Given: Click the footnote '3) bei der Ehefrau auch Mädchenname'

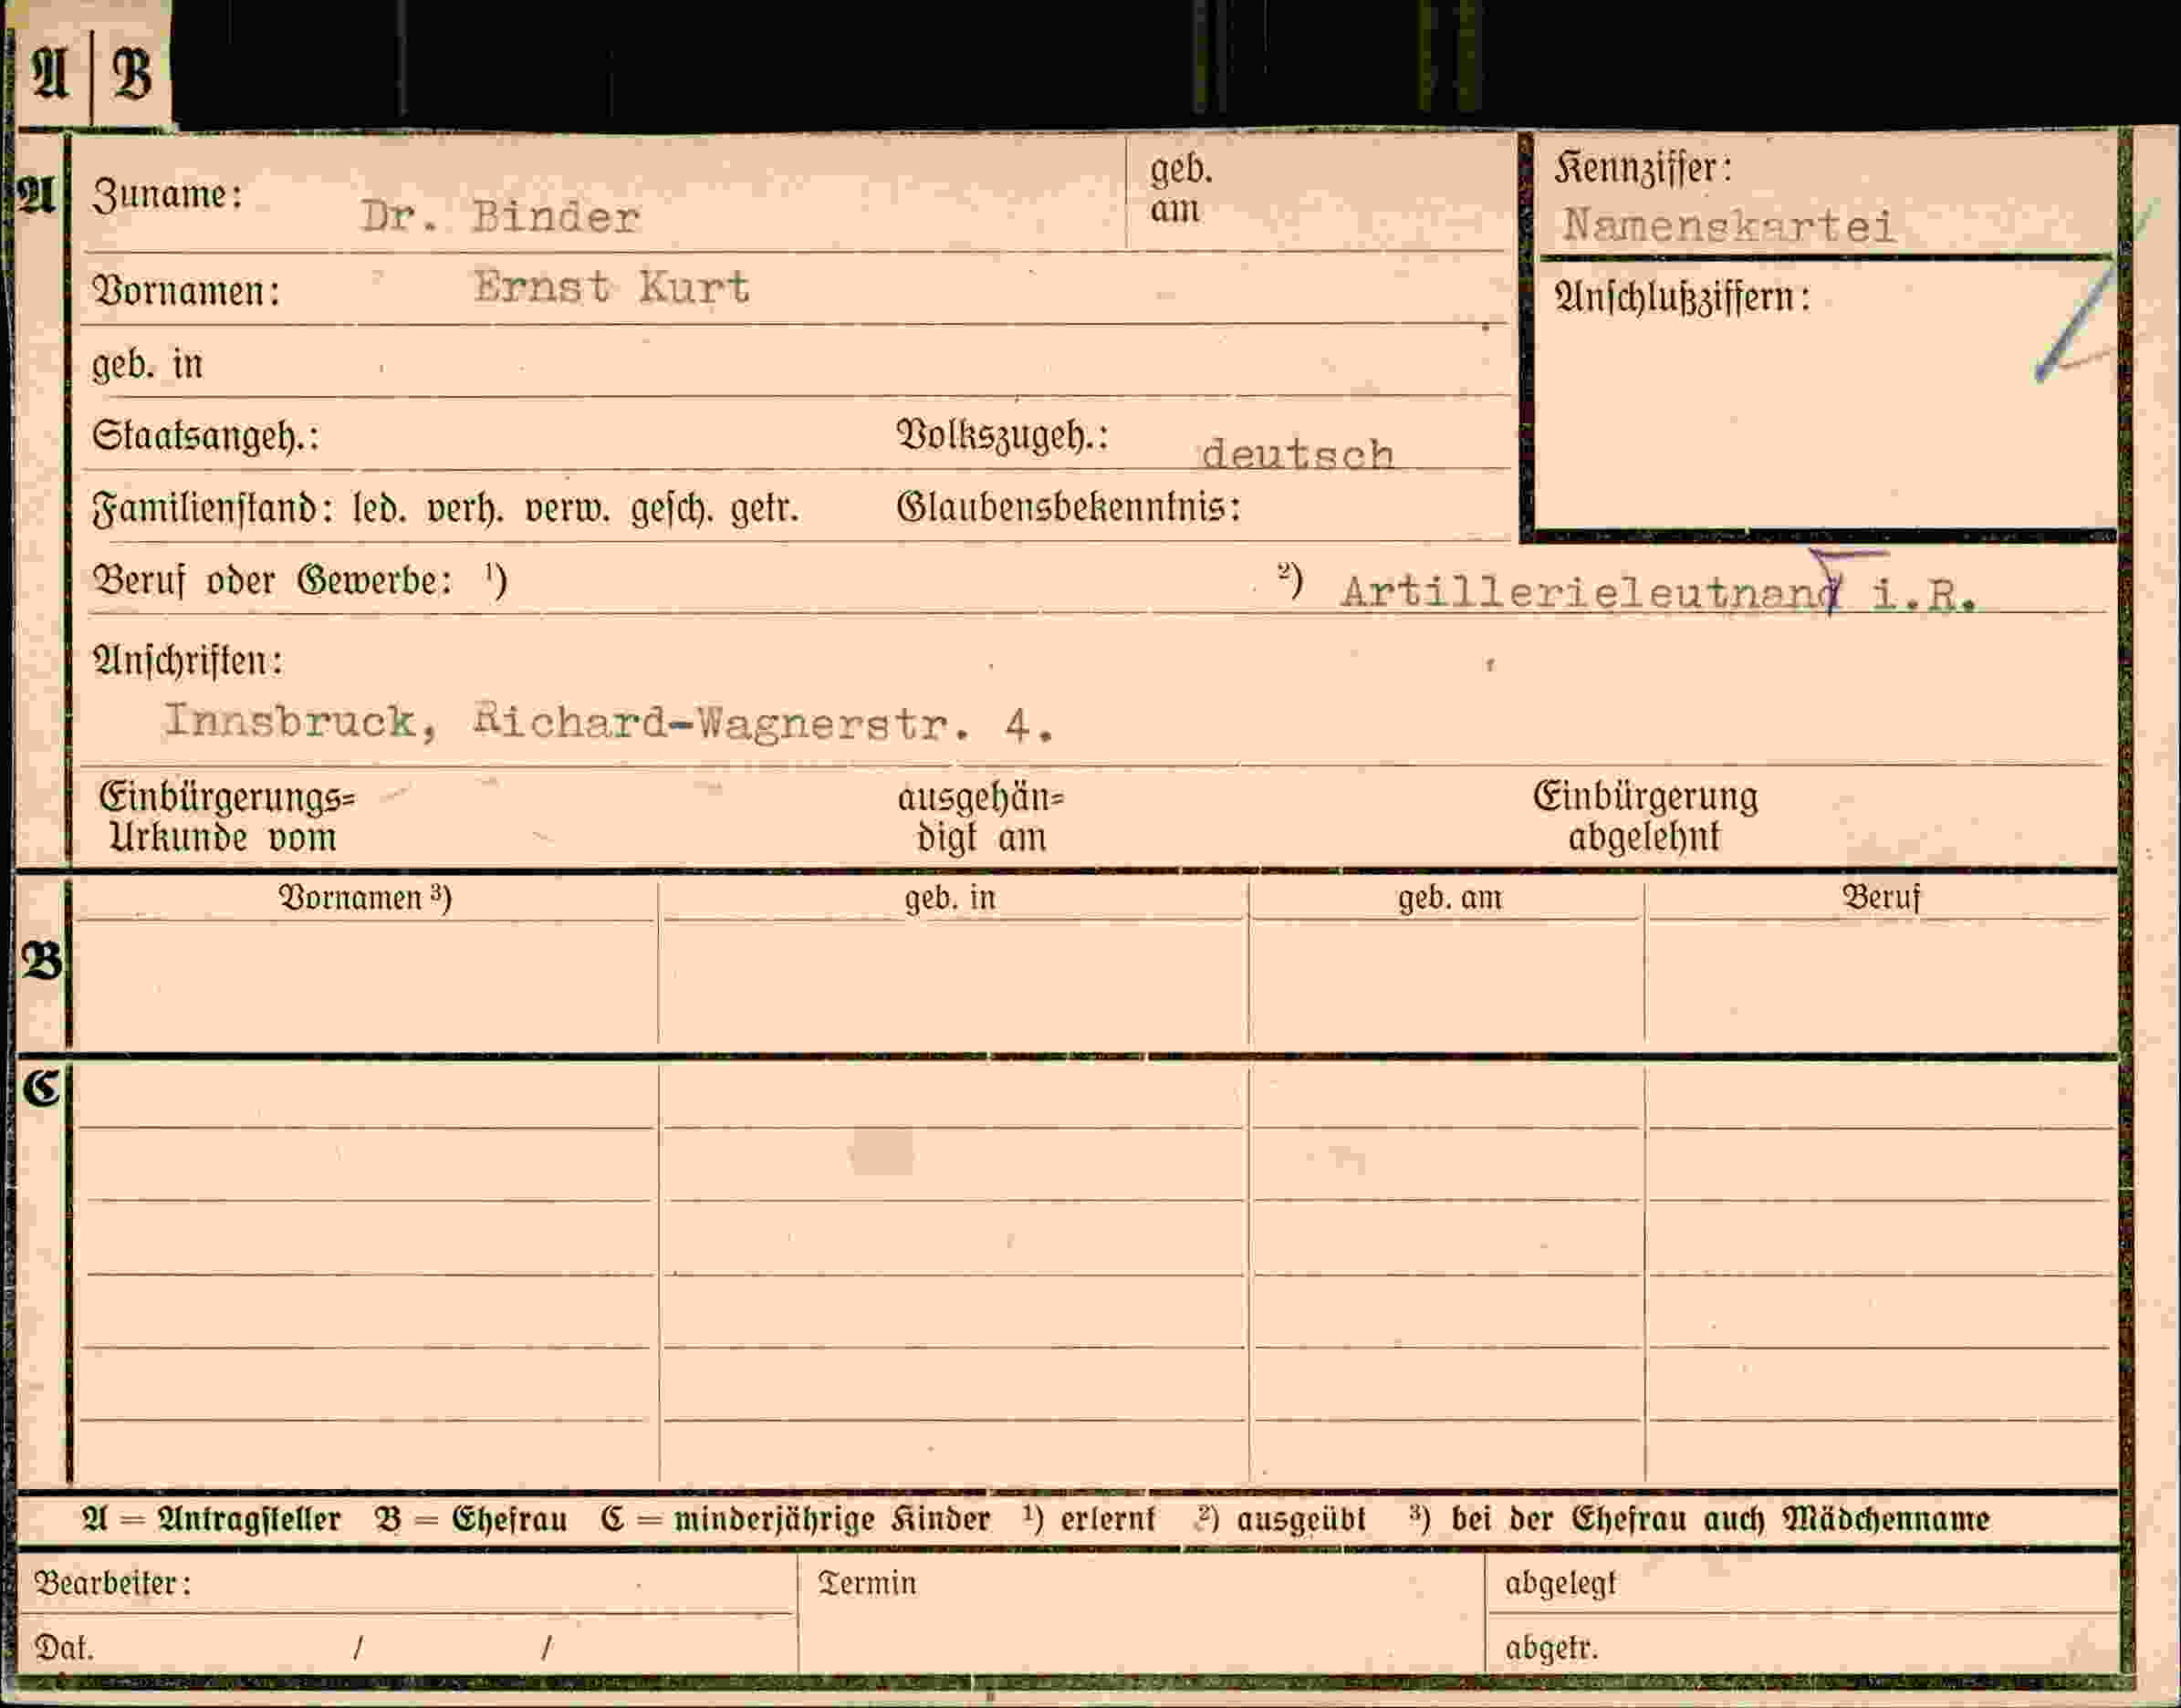Looking at the screenshot, I should (1699, 1519).
